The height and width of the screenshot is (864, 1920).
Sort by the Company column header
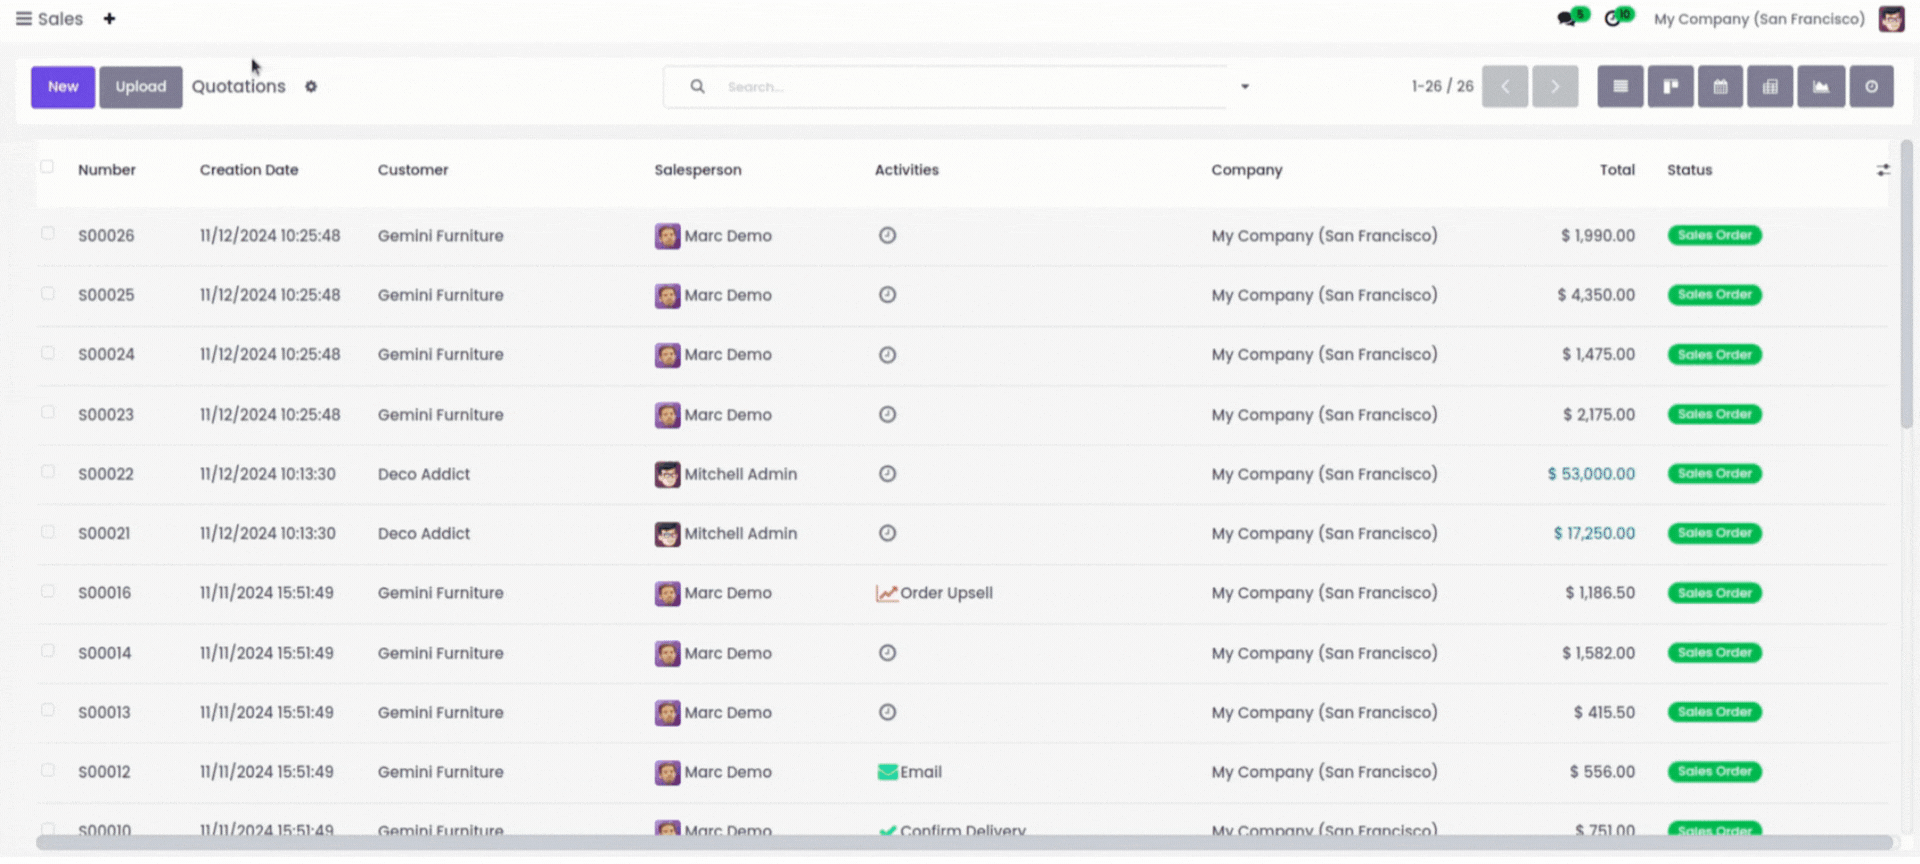click(1247, 170)
